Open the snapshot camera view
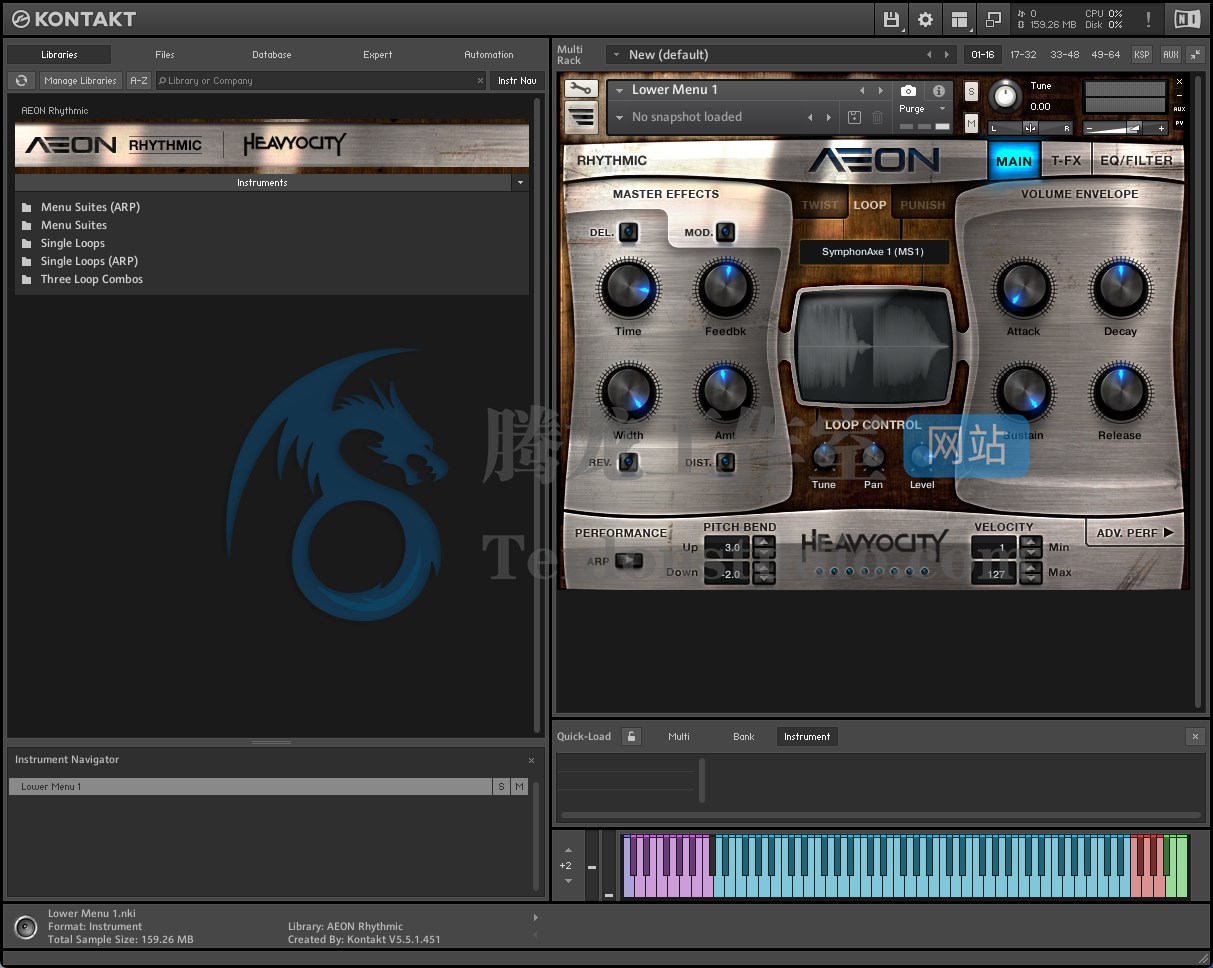The image size is (1213, 968). point(908,90)
